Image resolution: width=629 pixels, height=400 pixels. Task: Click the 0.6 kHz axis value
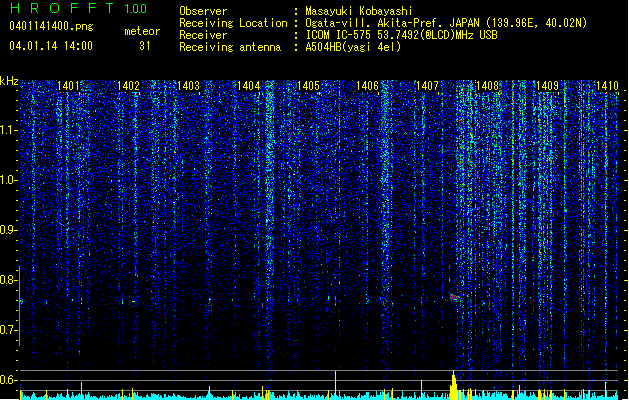[8, 380]
